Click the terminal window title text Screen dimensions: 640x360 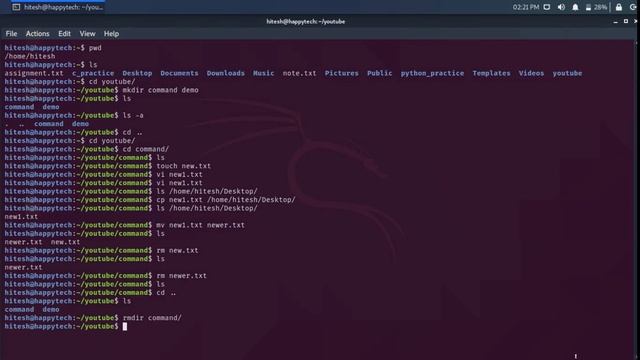pos(306,22)
